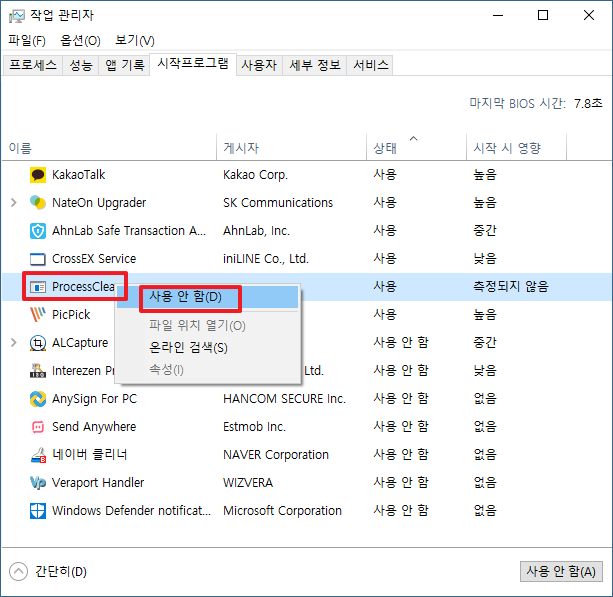Viewport: 613px width, 597px height.
Task: Click the 간단히(D) link
Action: (61, 572)
